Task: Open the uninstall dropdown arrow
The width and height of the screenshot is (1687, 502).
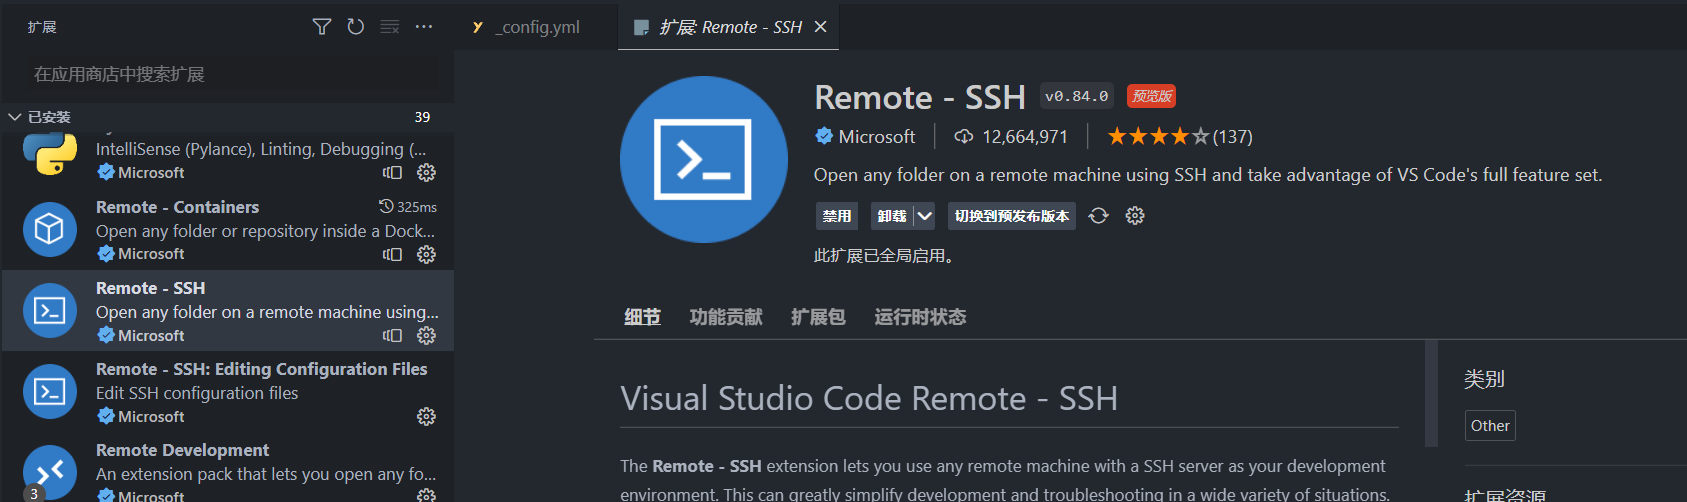Action: pos(925,216)
